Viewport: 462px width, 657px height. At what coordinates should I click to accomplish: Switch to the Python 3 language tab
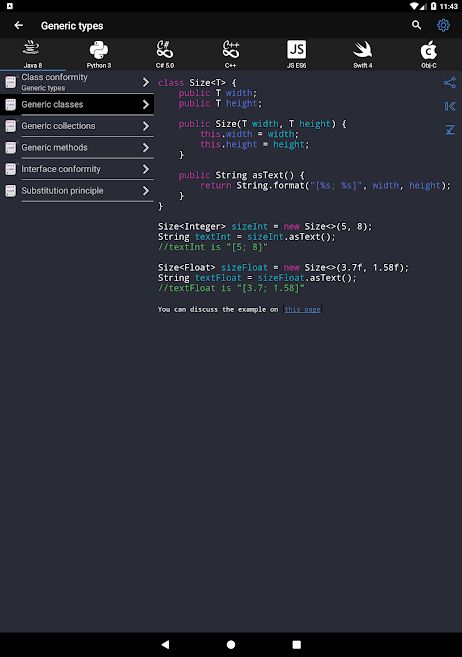click(x=99, y=54)
